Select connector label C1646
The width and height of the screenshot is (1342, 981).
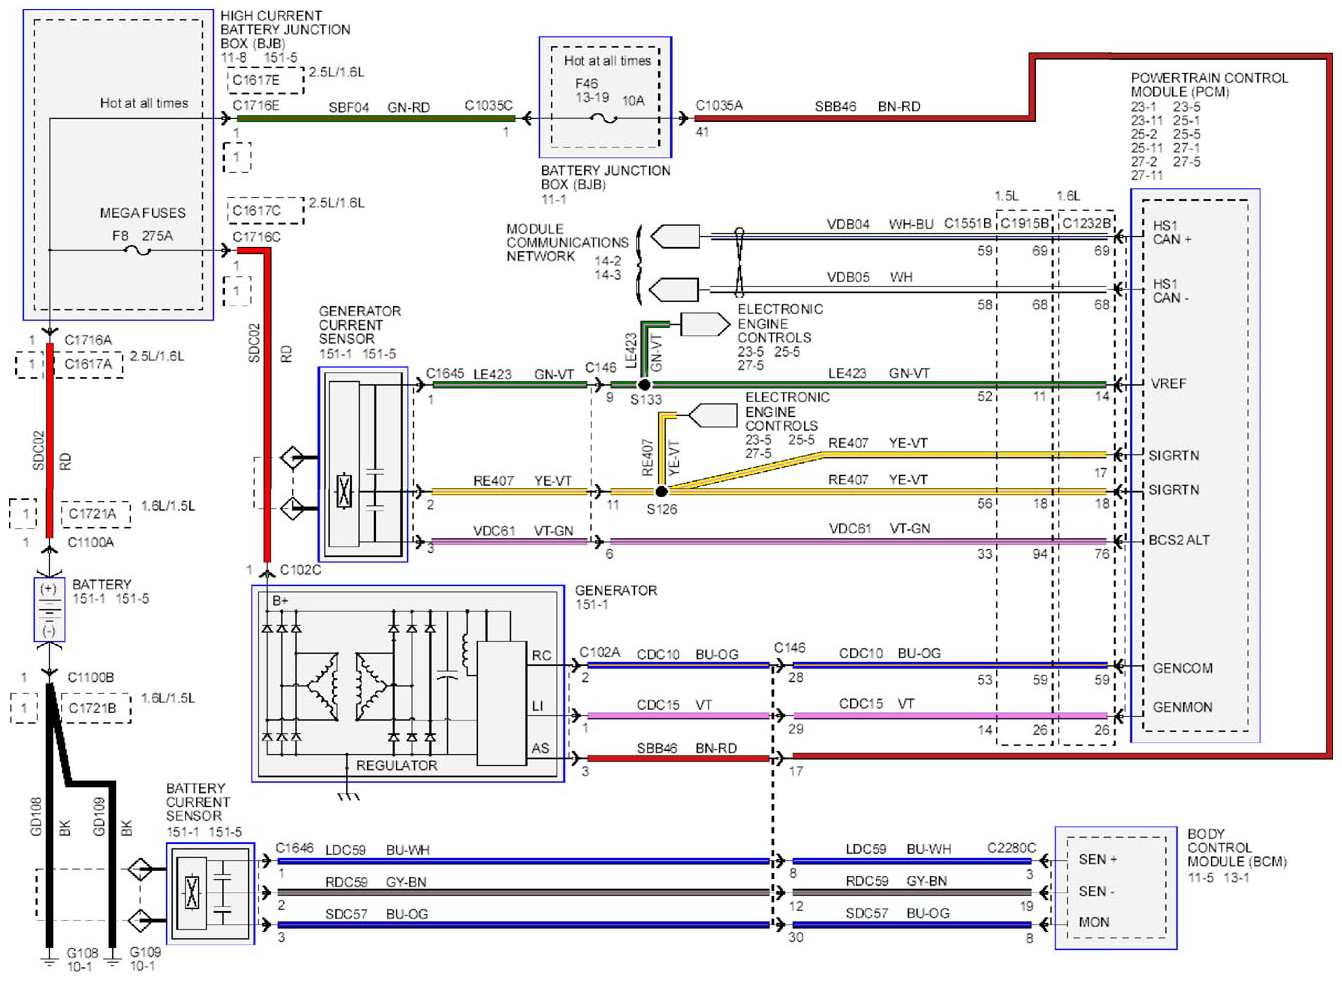pyautogui.click(x=294, y=848)
